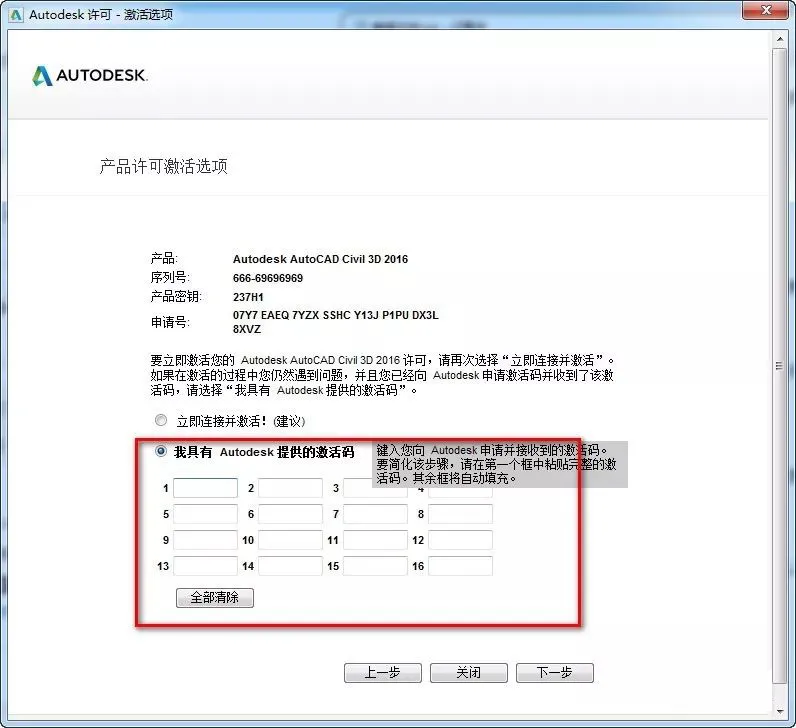Click activation code field 9
Image resolution: width=796 pixels, height=728 pixels.
pyautogui.click(x=205, y=540)
